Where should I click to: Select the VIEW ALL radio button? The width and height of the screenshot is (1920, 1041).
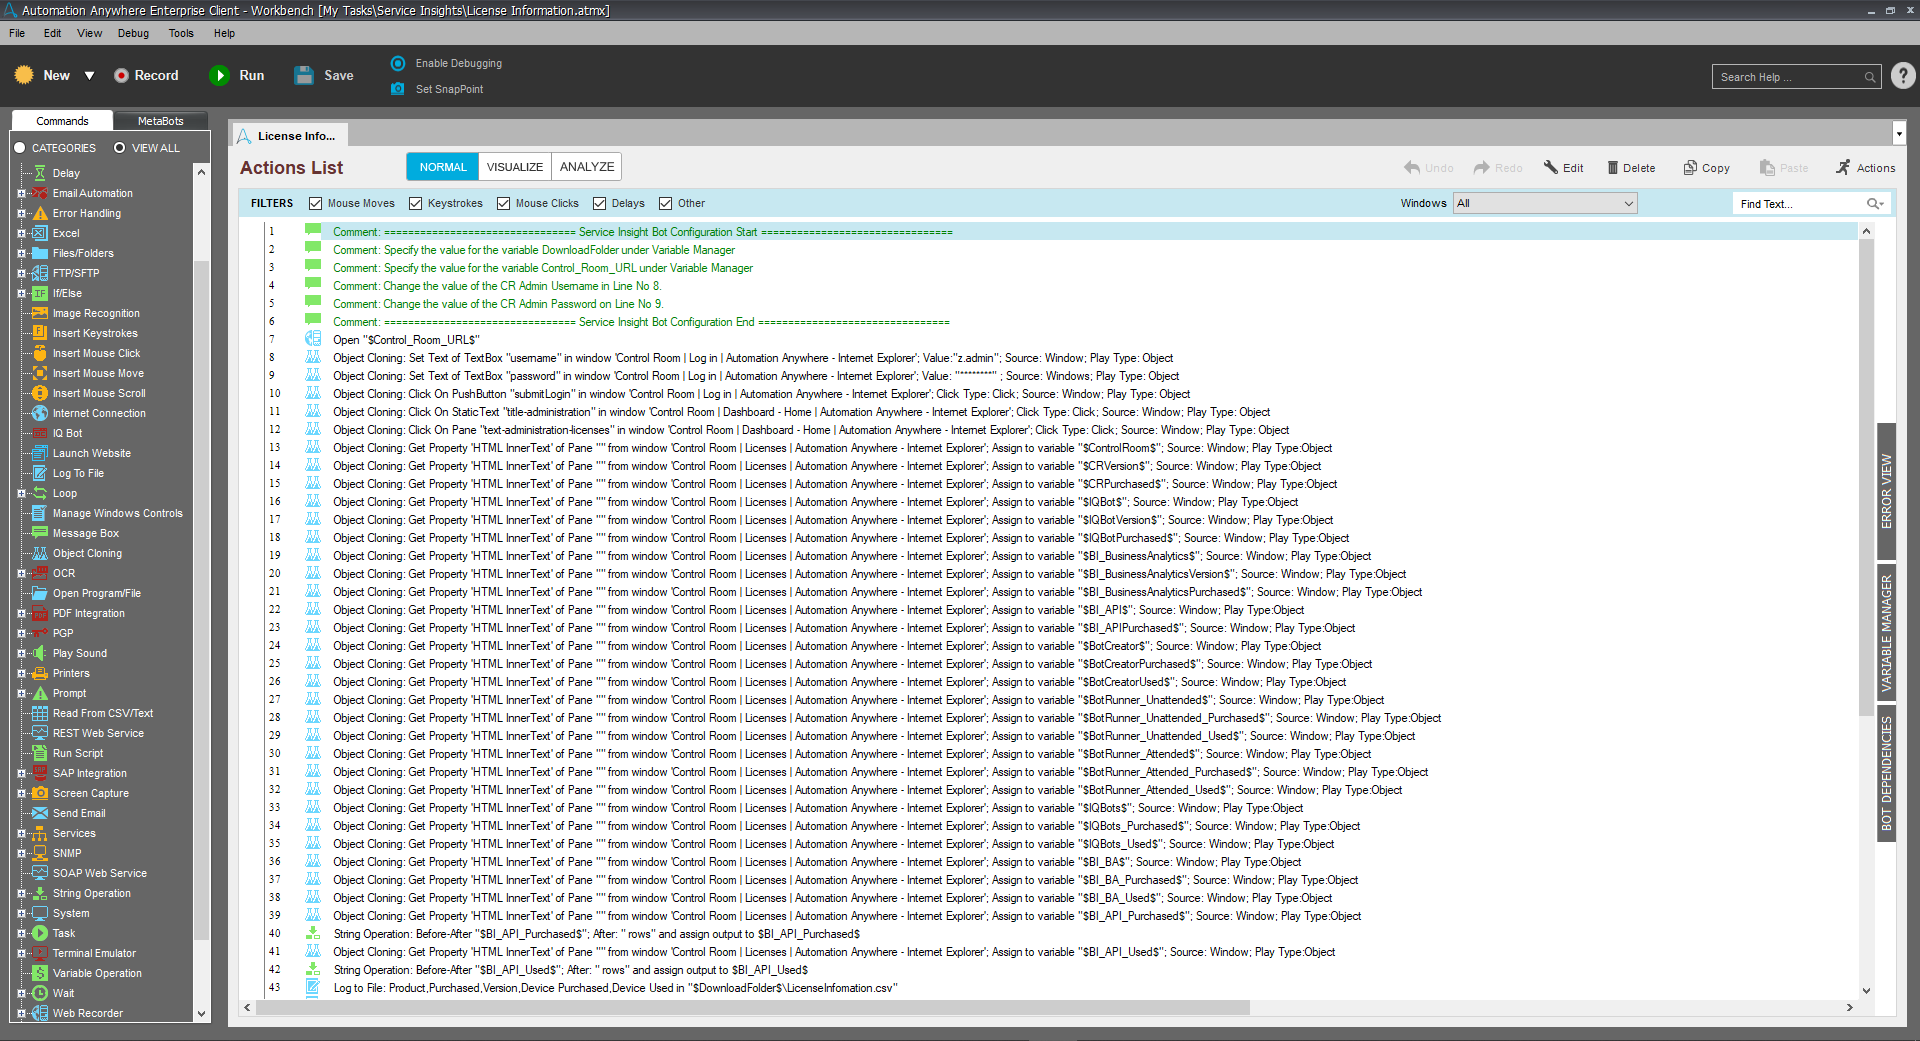pyautogui.click(x=120, y=148)
